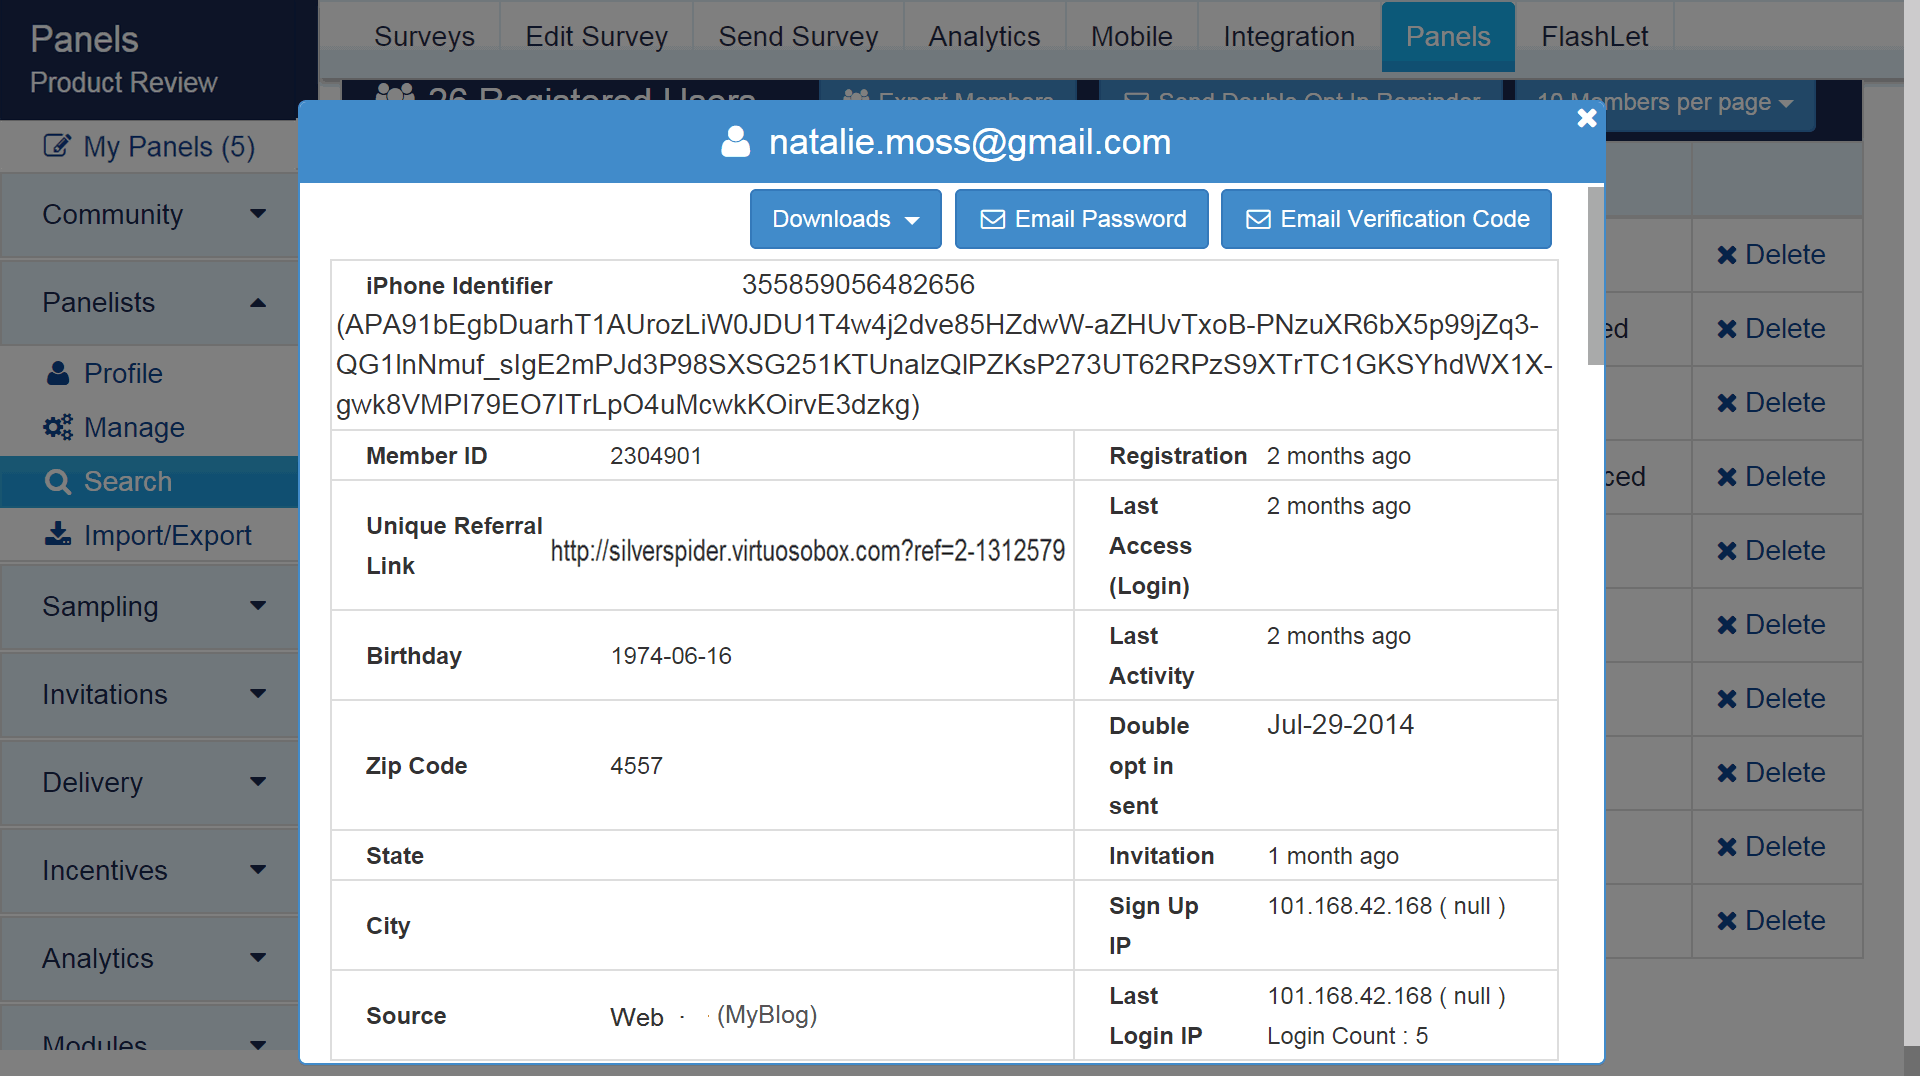
Task: Click envelope icon on Email Verification Code
Action: point(1258,219)
